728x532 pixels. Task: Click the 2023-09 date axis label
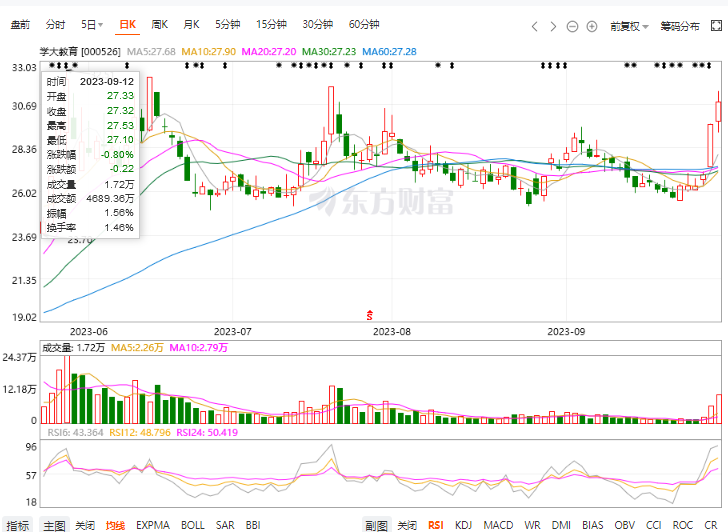[x=566, y=331]
